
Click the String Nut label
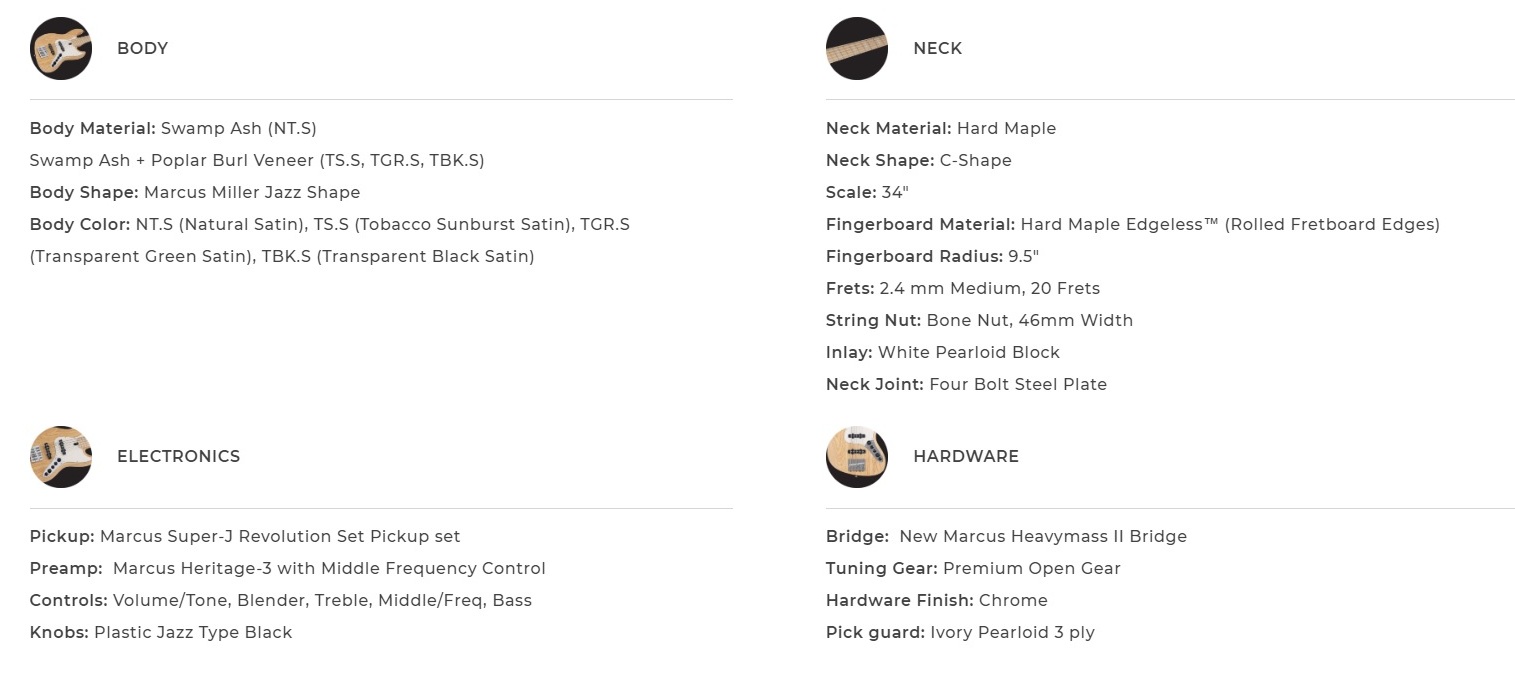(873, 320)
